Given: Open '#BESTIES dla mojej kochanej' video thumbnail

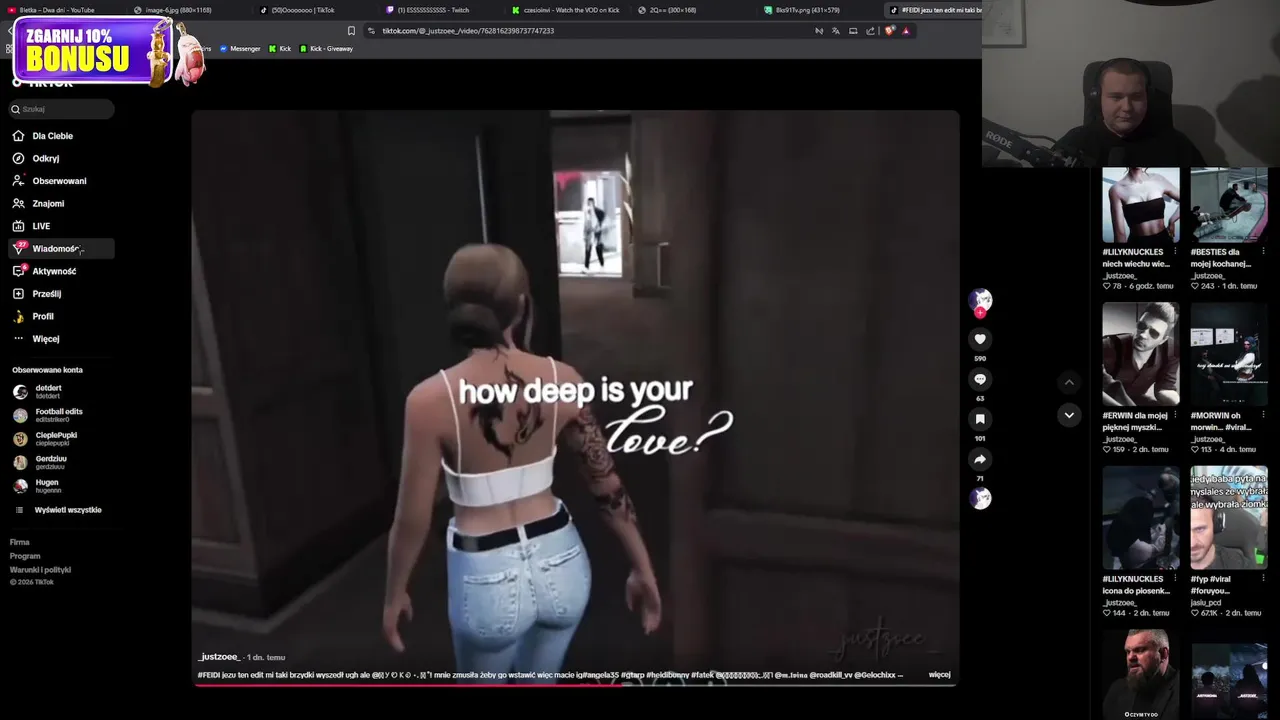Looking at the screenshot, I should [1228, 205].
